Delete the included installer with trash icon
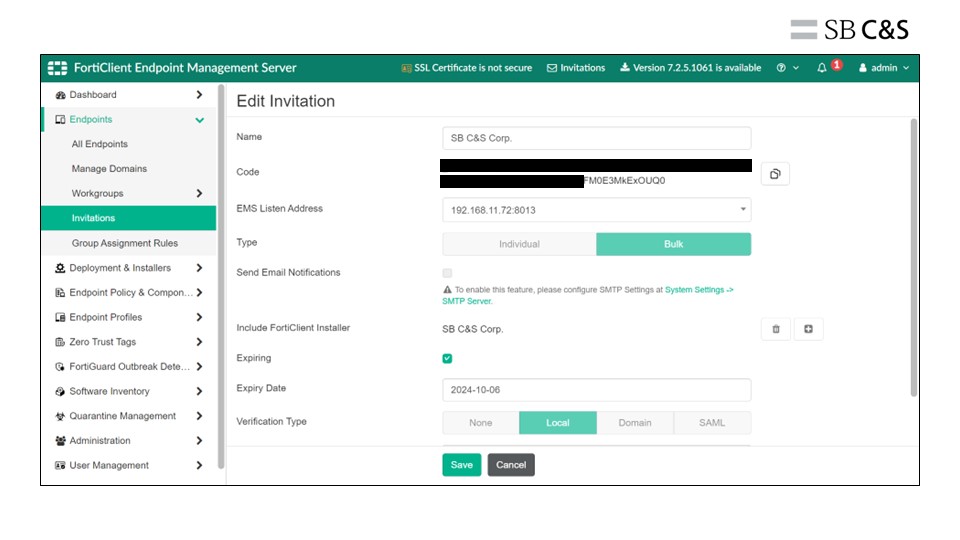The height and width of the screenshot is (540, 960). (776, 329)
